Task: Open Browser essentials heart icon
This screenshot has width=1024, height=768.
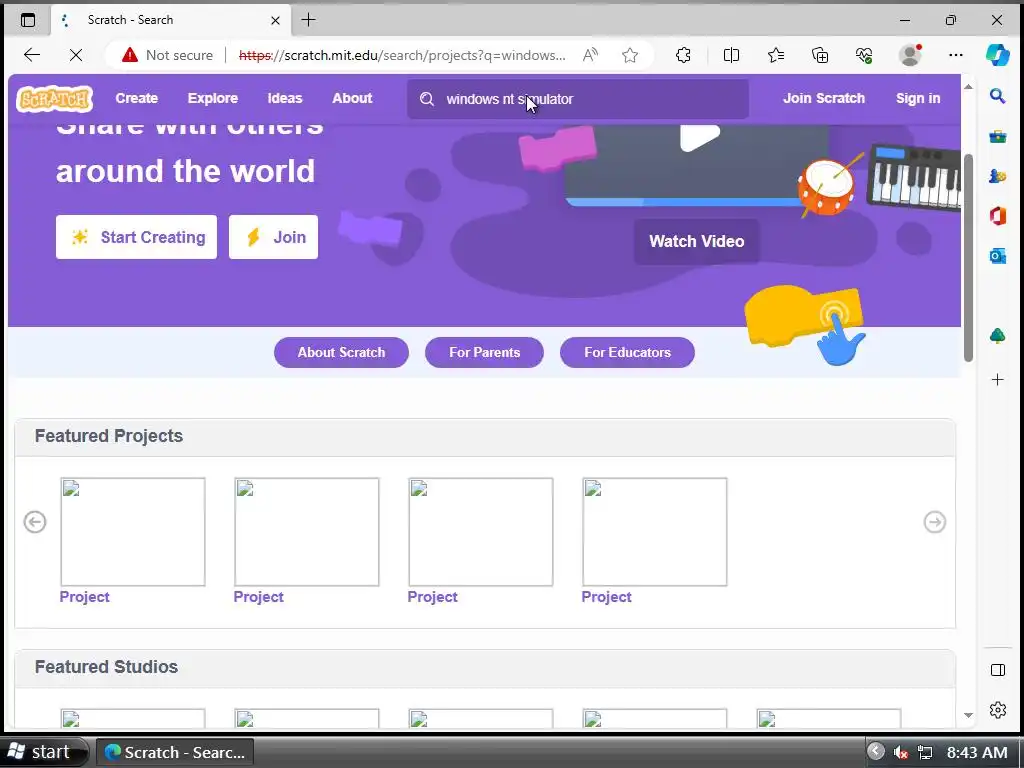Action: (x=864, y=56)
